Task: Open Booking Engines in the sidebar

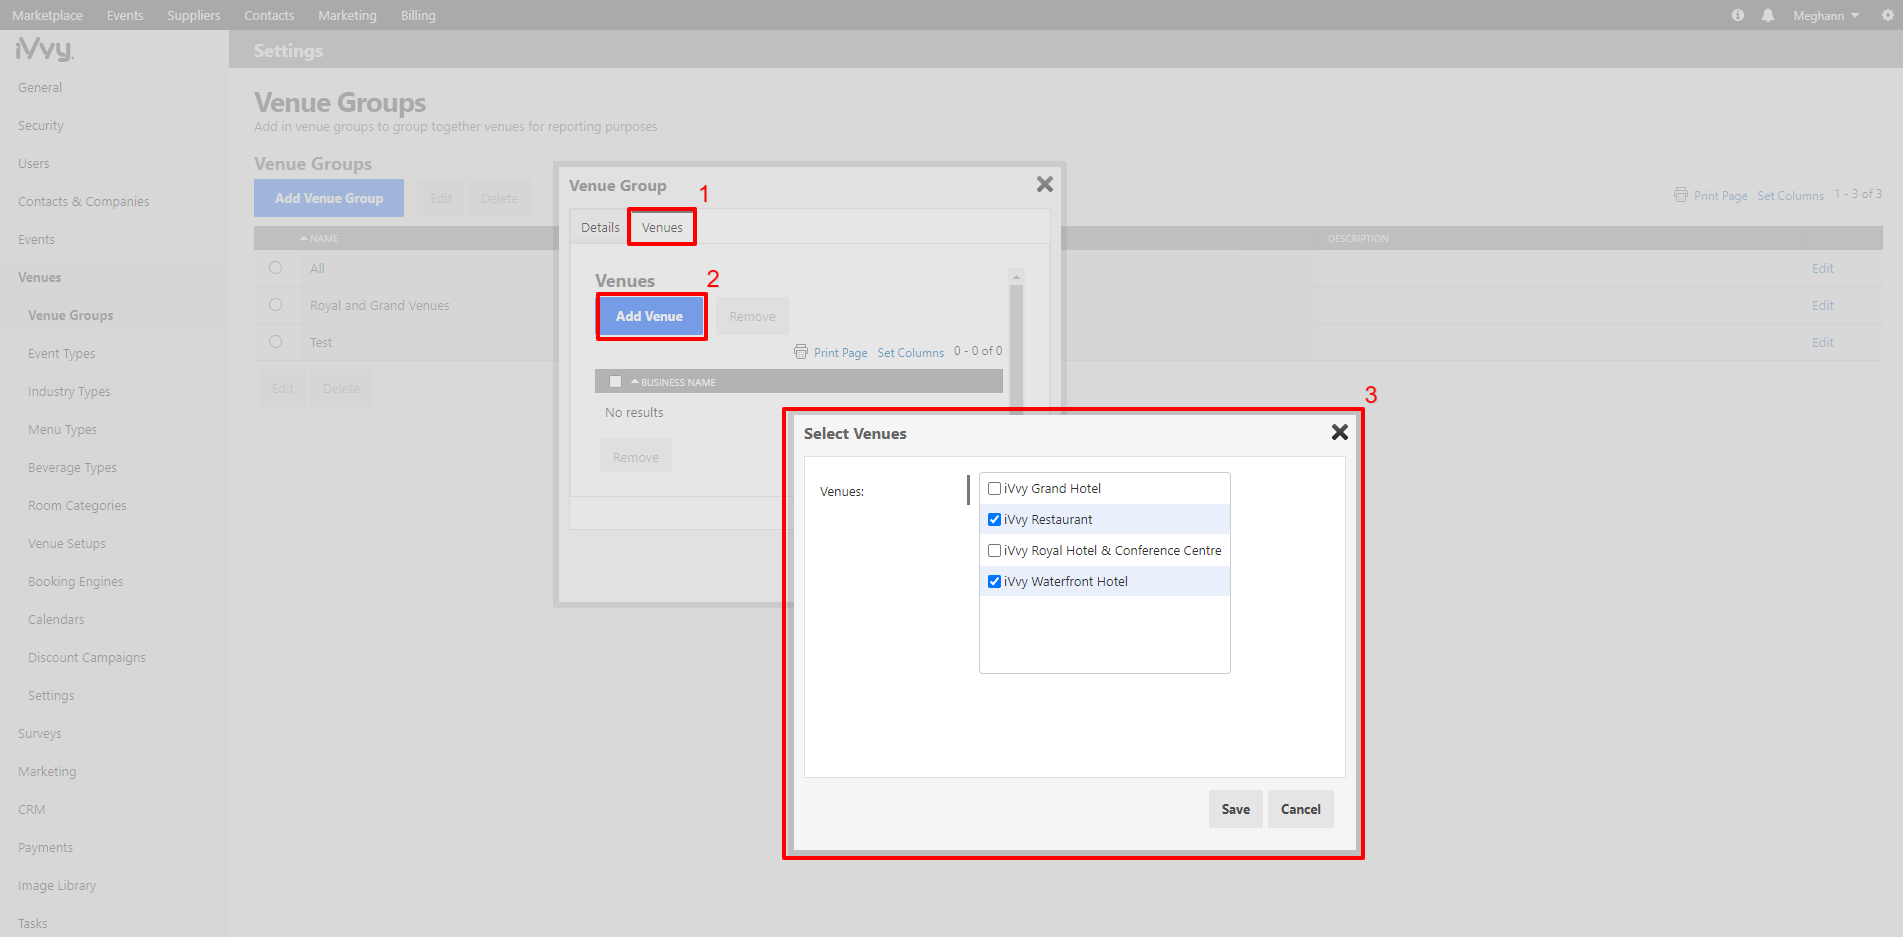Action: (75, 581)
